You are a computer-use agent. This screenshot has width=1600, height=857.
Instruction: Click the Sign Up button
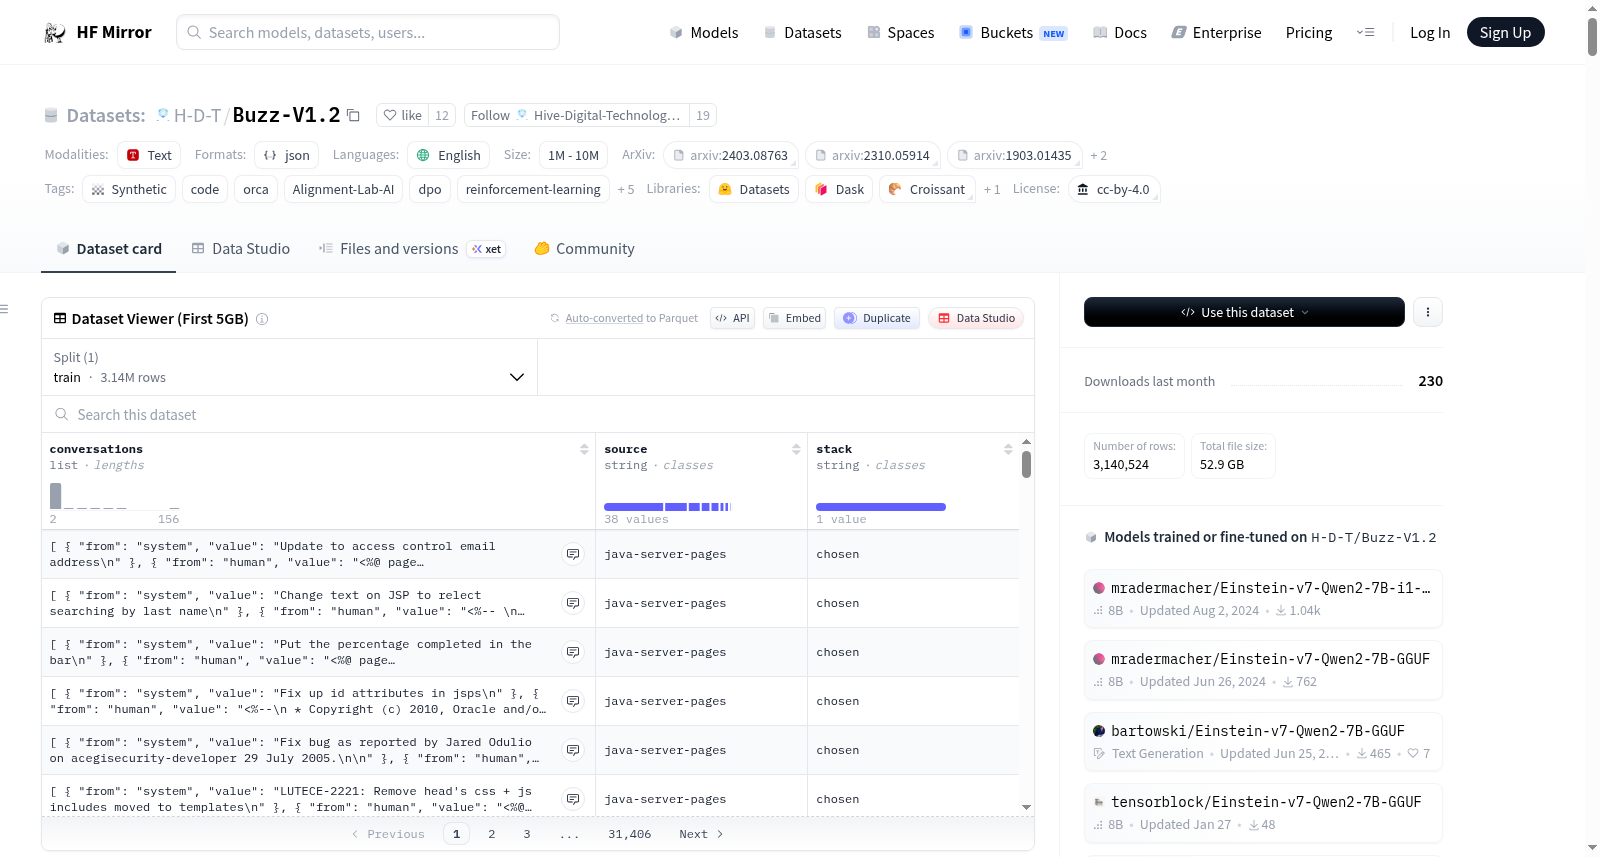1505,32
